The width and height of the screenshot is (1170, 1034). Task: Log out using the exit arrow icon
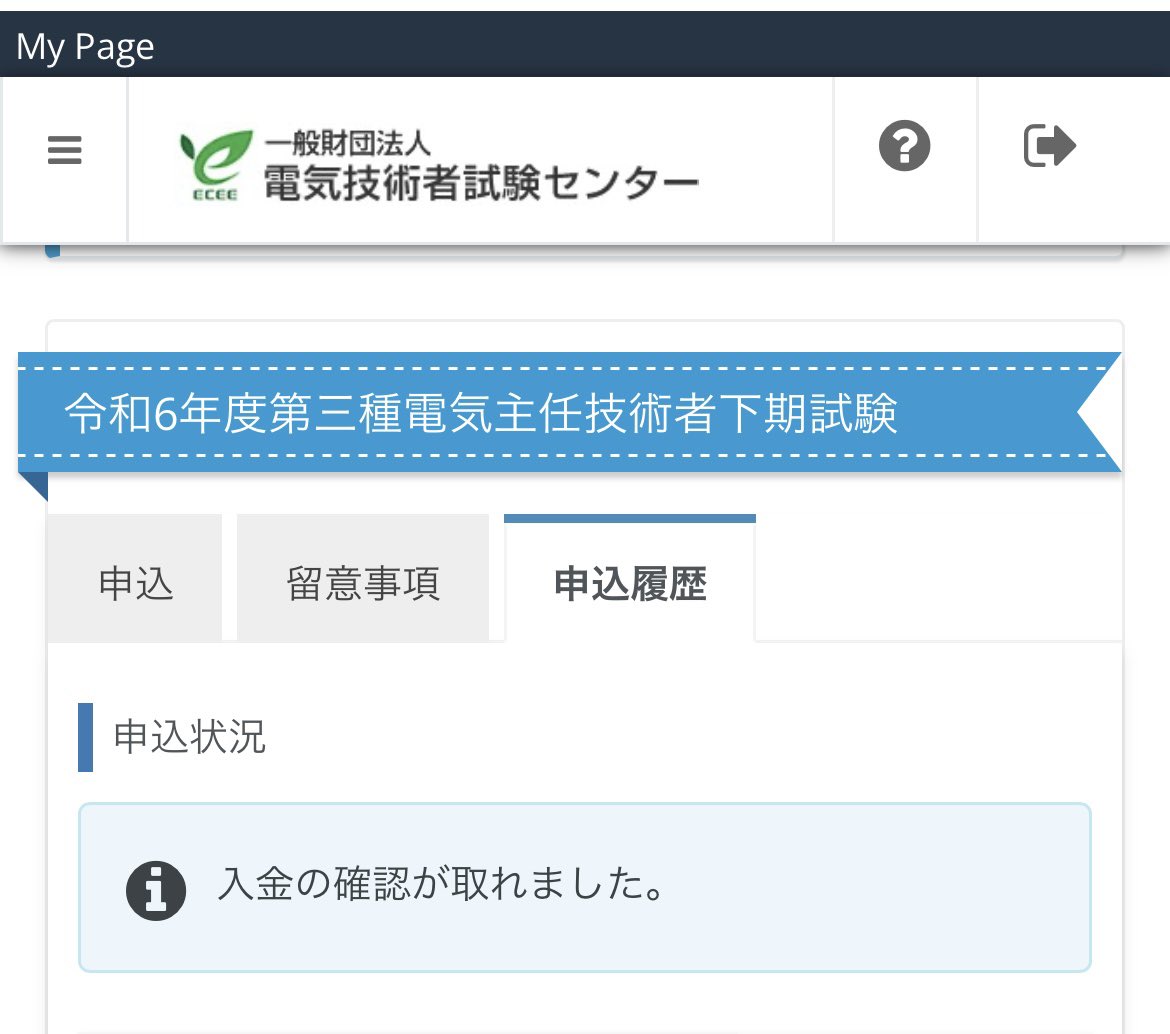click(1049, 146)
